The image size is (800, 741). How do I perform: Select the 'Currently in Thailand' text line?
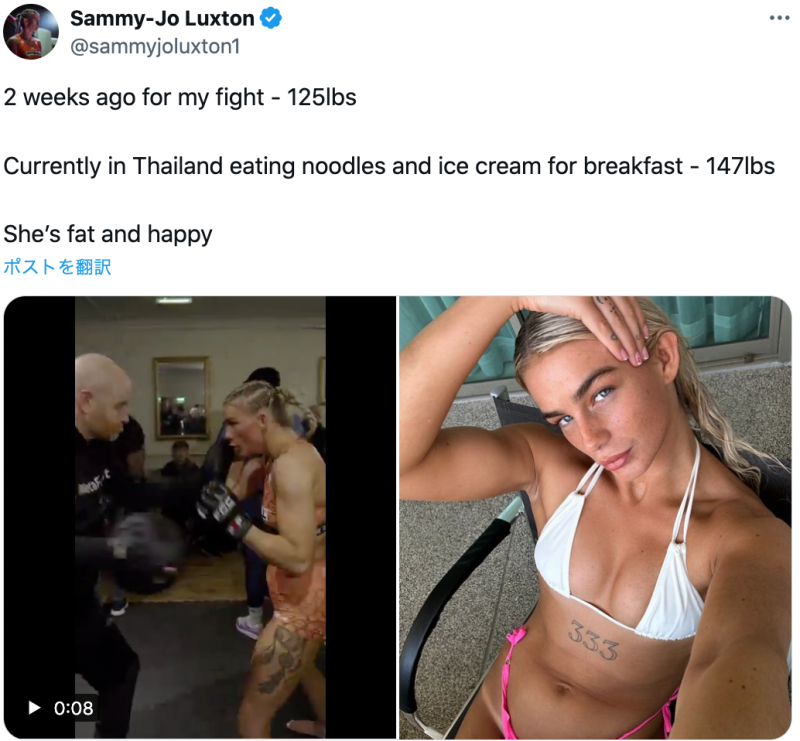point(389,166)
